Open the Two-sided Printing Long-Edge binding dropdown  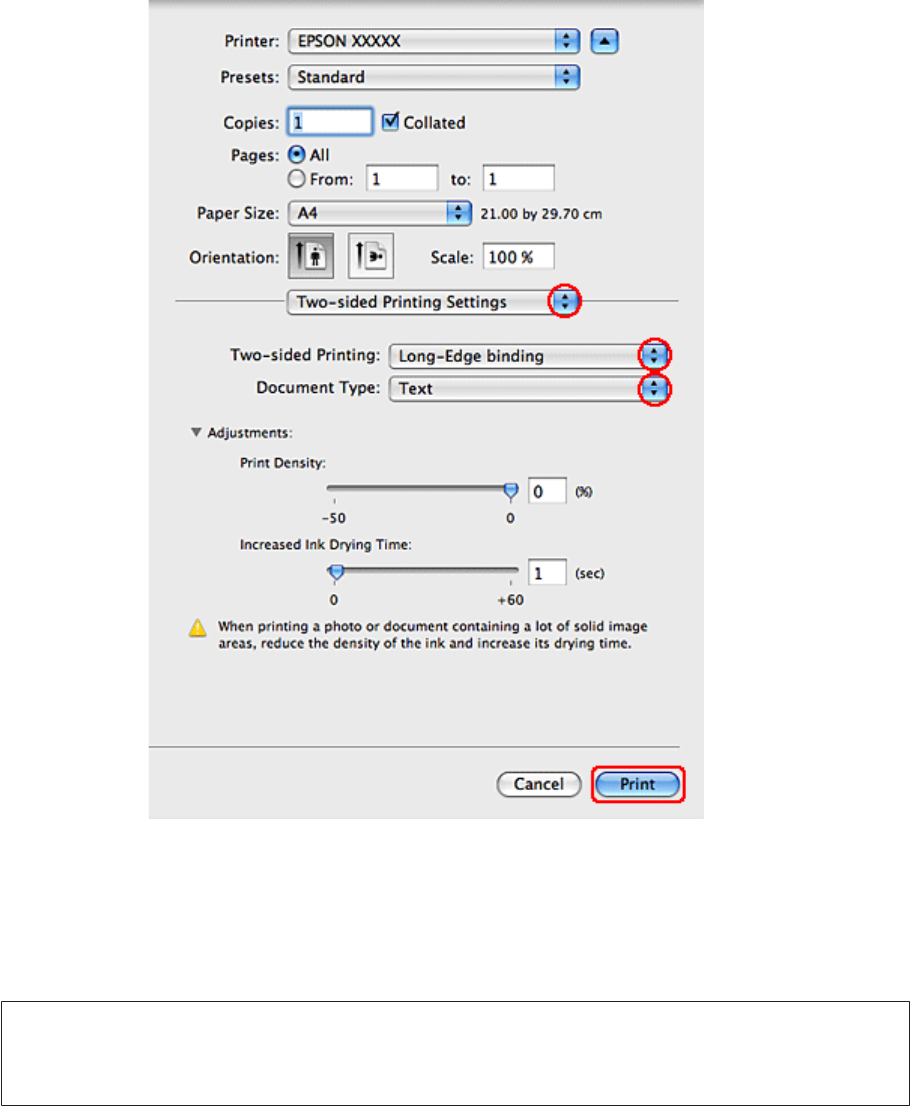(528, 355)
